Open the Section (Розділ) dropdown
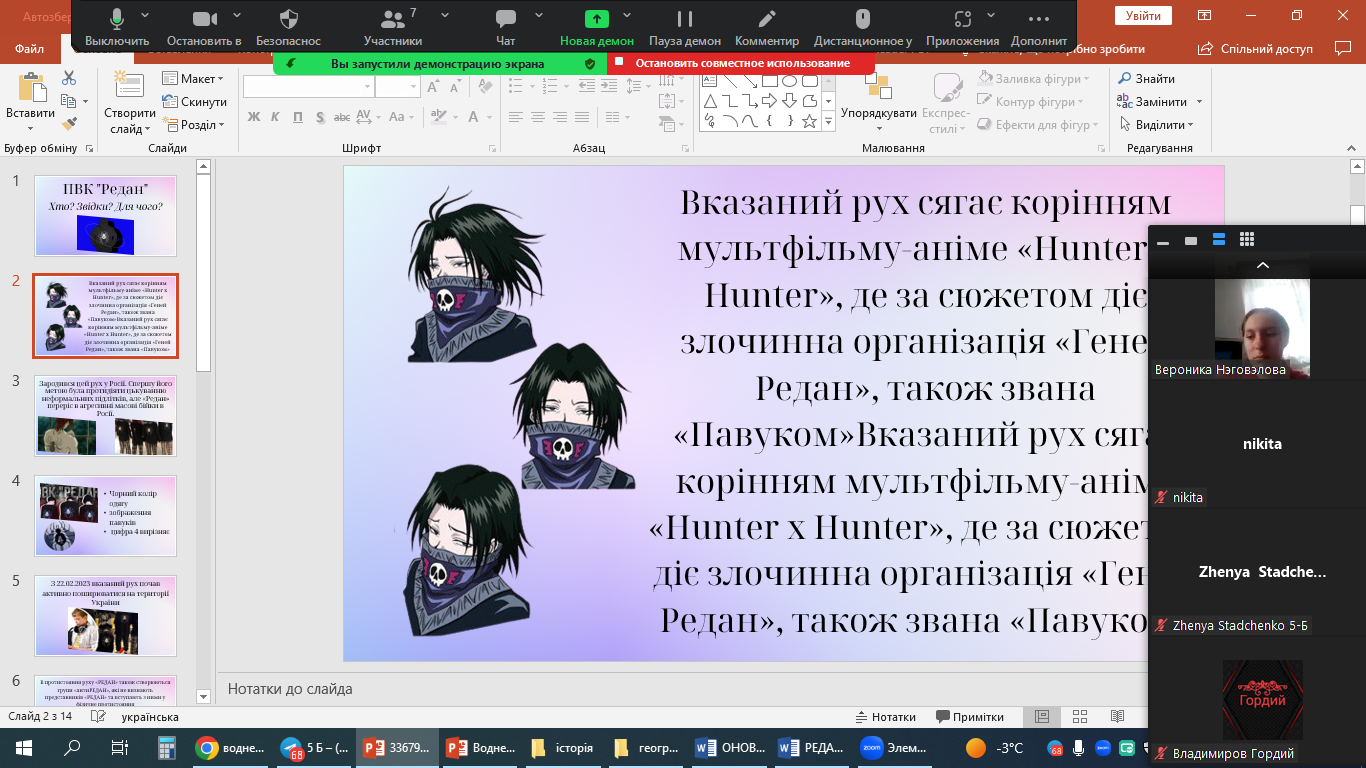1366x768 pixels. click(x=193, y=125)
